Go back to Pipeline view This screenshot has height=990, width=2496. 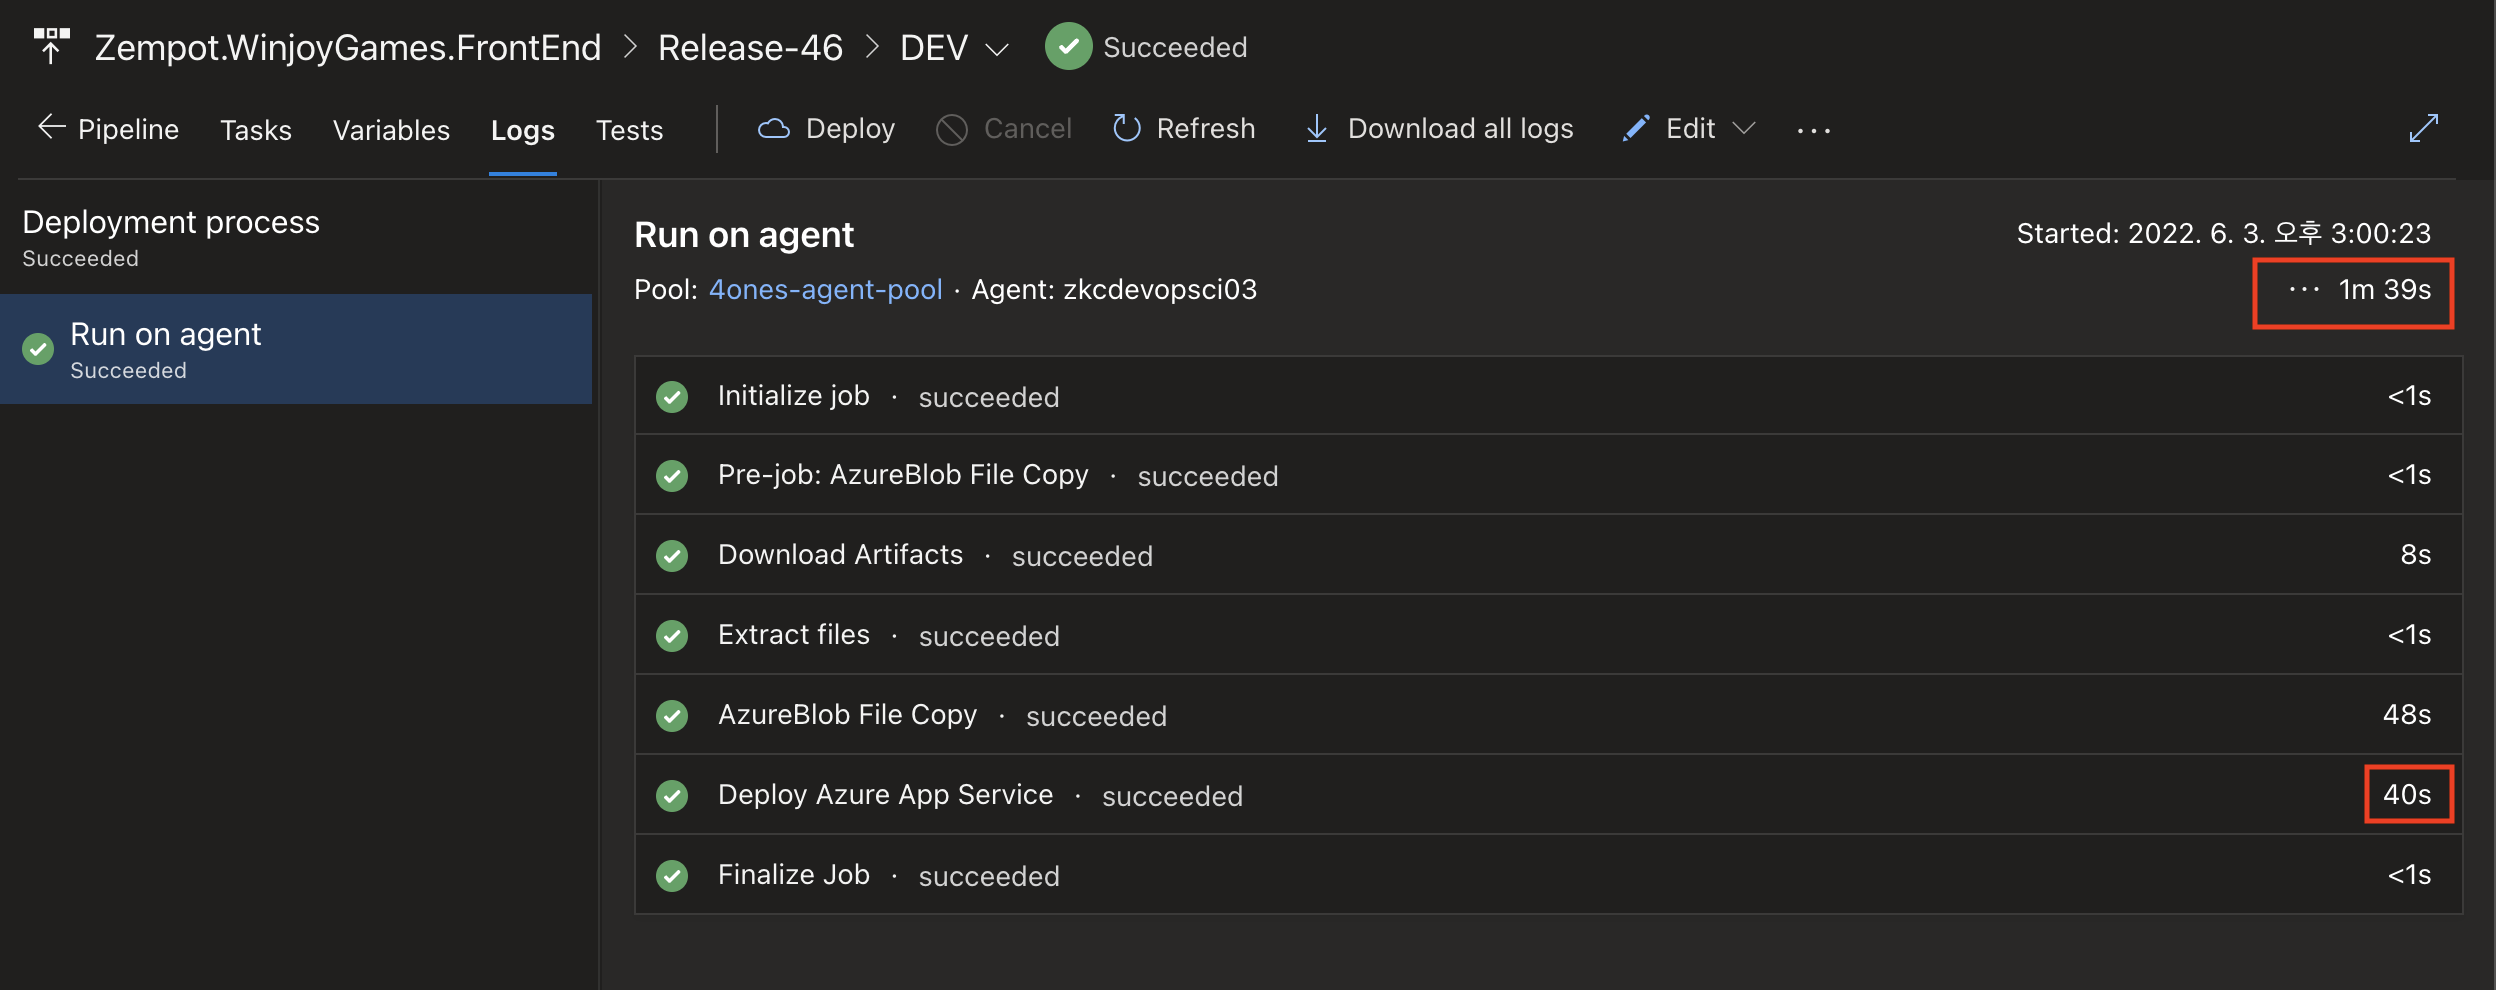108,129
